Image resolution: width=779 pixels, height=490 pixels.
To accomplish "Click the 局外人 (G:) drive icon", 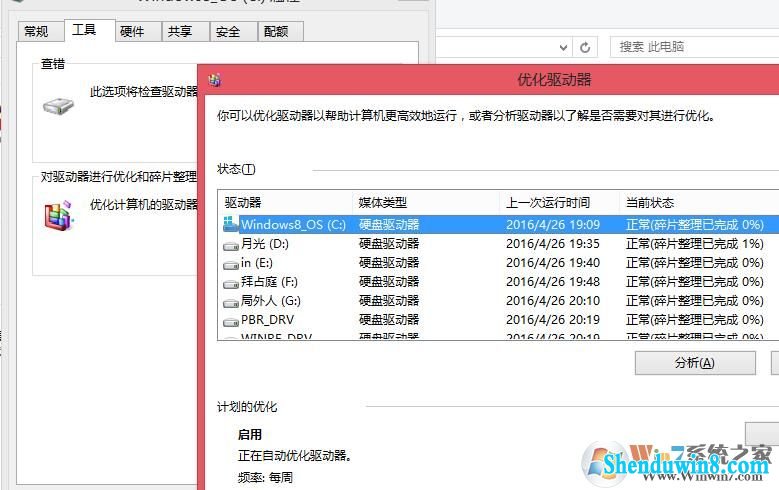I will click(231, 303).
